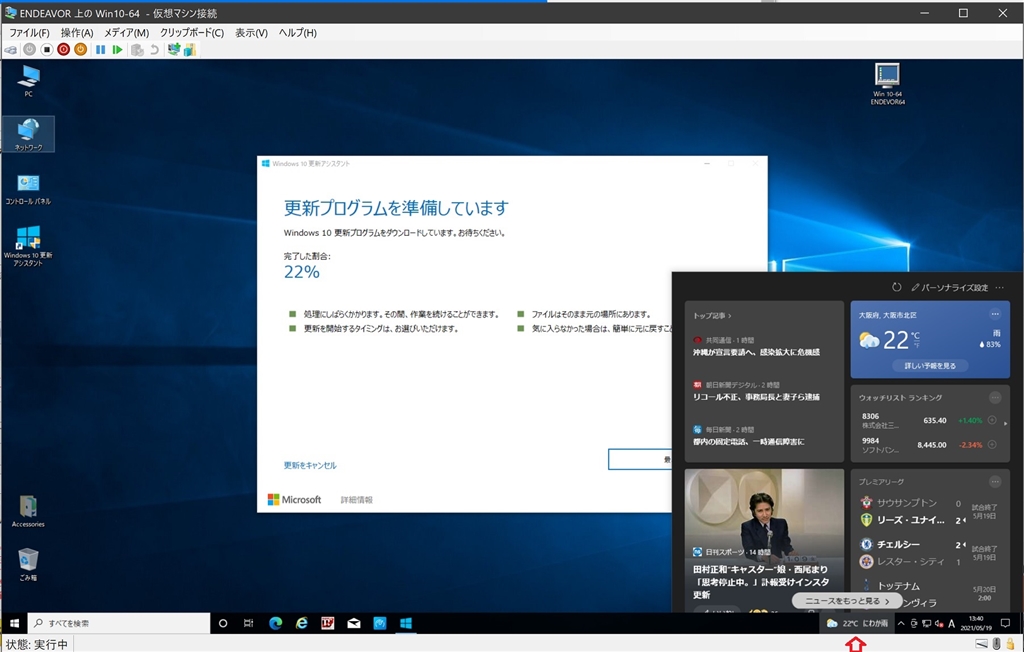1024x652 pixels.
Task: Expand the トップ記事 section chevron
Action: click(729, 316)
